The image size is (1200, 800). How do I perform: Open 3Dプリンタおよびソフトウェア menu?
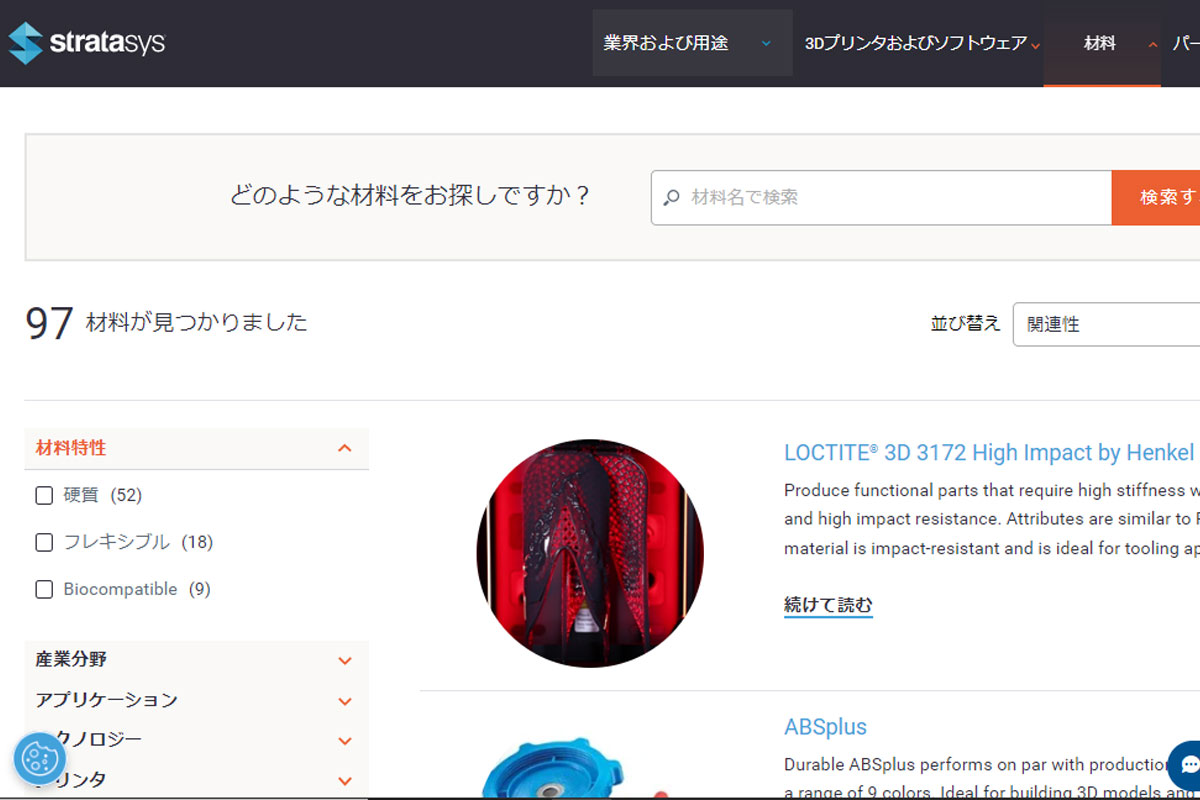click(x=922, y=43)
